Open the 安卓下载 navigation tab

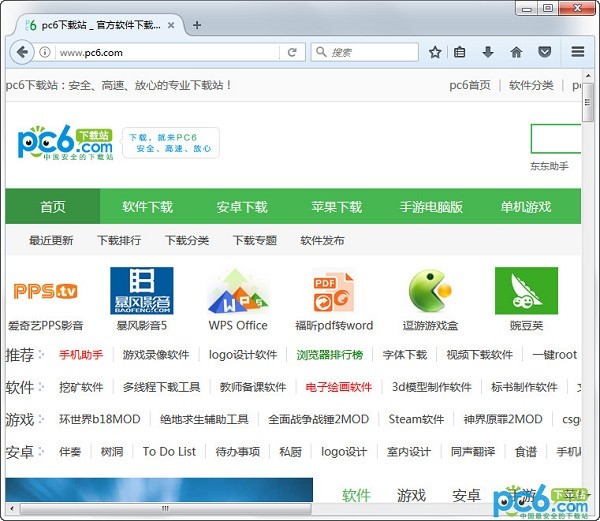[242, 207]
